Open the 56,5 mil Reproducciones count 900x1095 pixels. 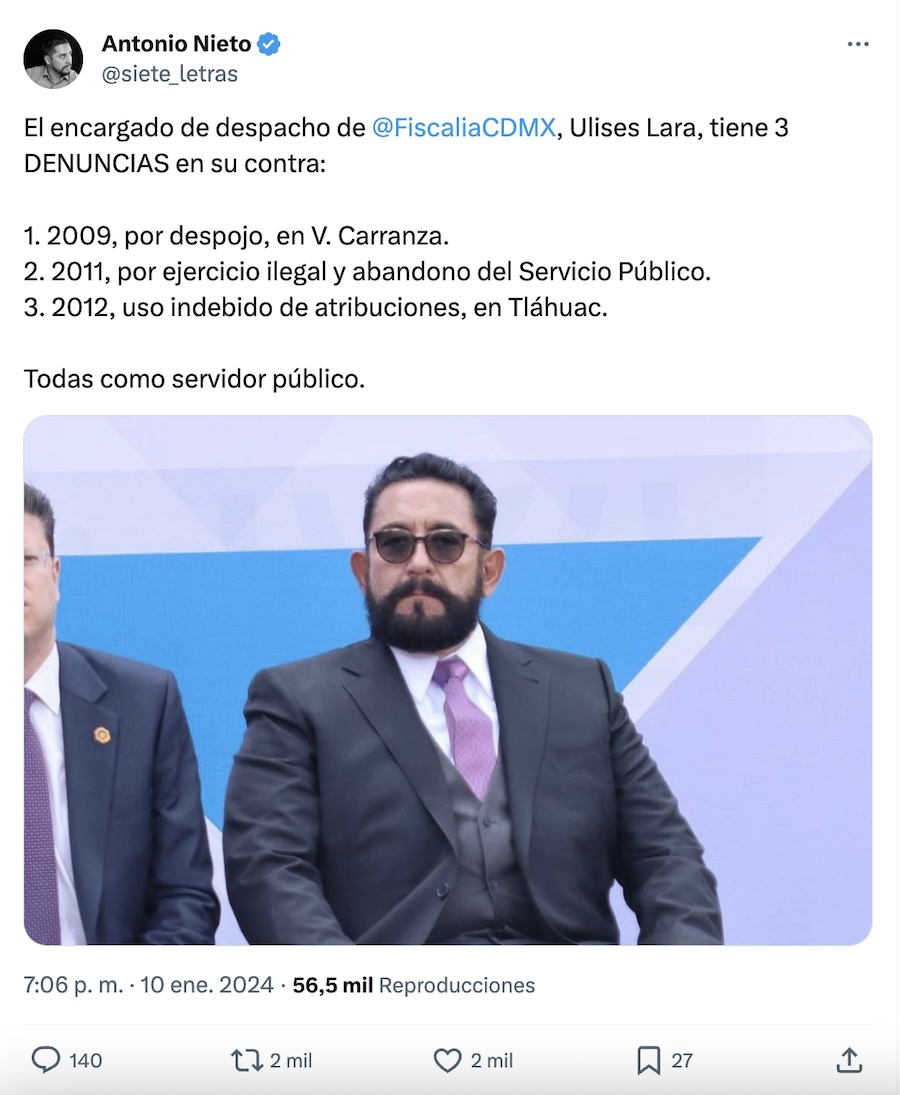click(x=413, y=985)
